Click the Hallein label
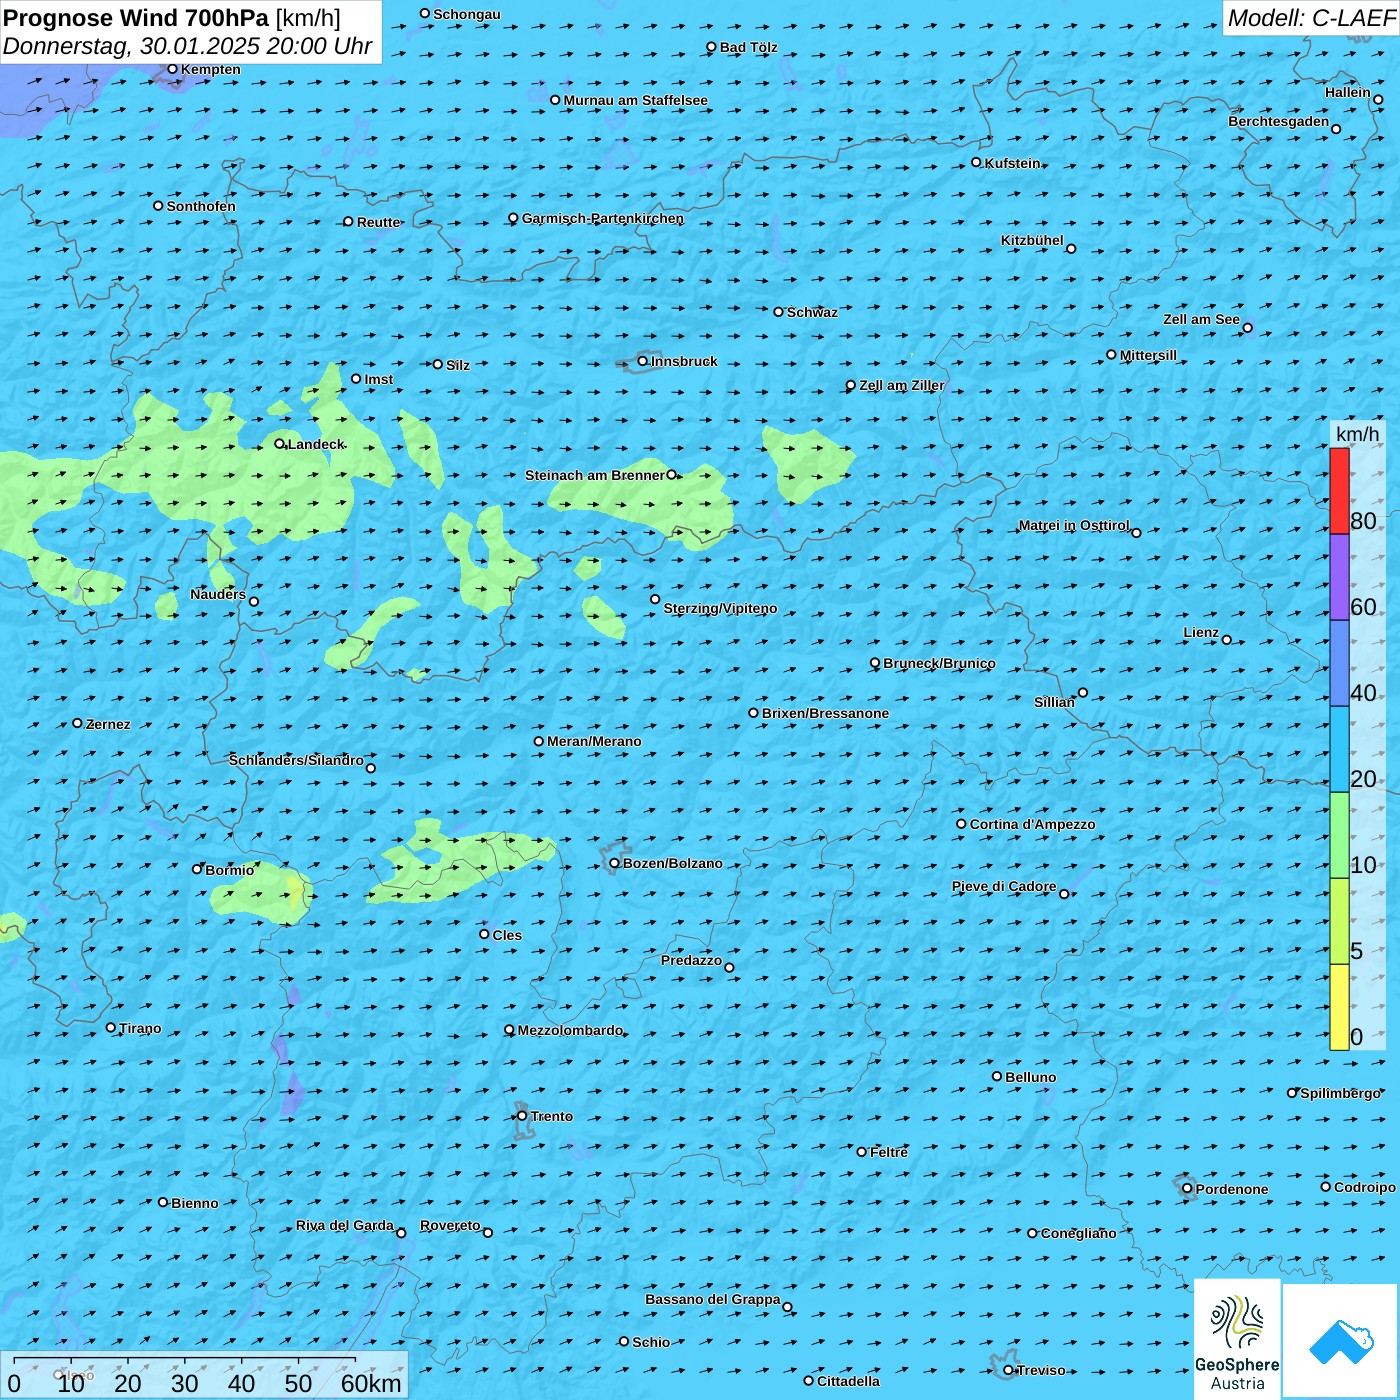 tap(1348, 92)
